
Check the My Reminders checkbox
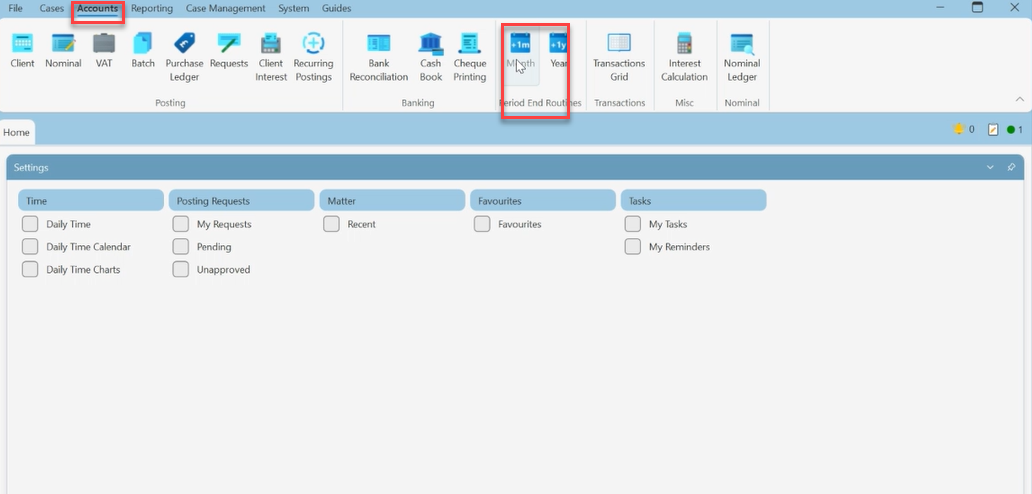tap(632, 247)
